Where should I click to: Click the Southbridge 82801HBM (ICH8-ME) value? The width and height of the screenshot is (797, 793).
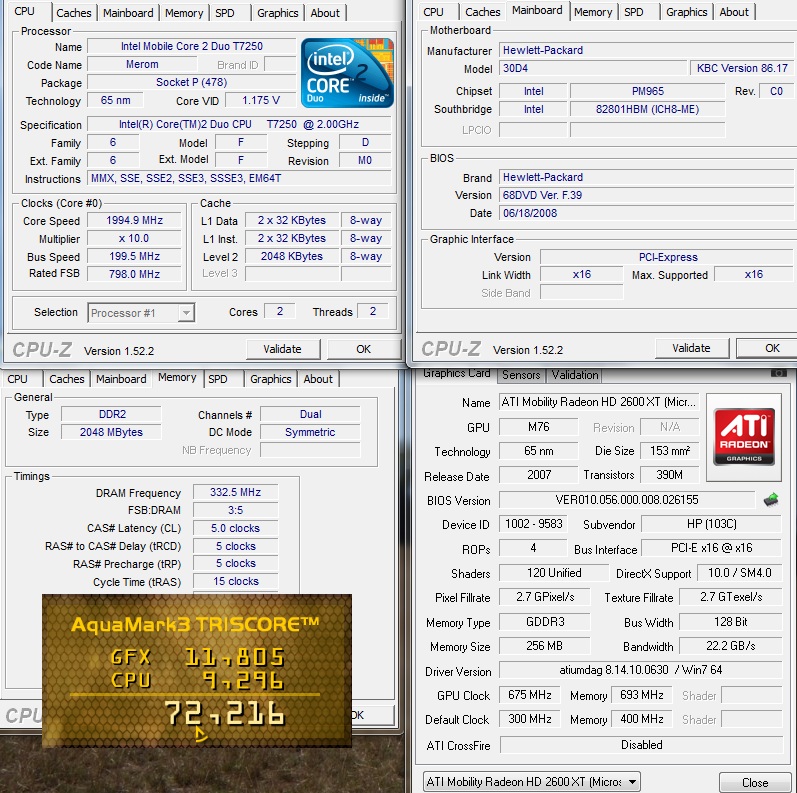[x=648, y=109]
